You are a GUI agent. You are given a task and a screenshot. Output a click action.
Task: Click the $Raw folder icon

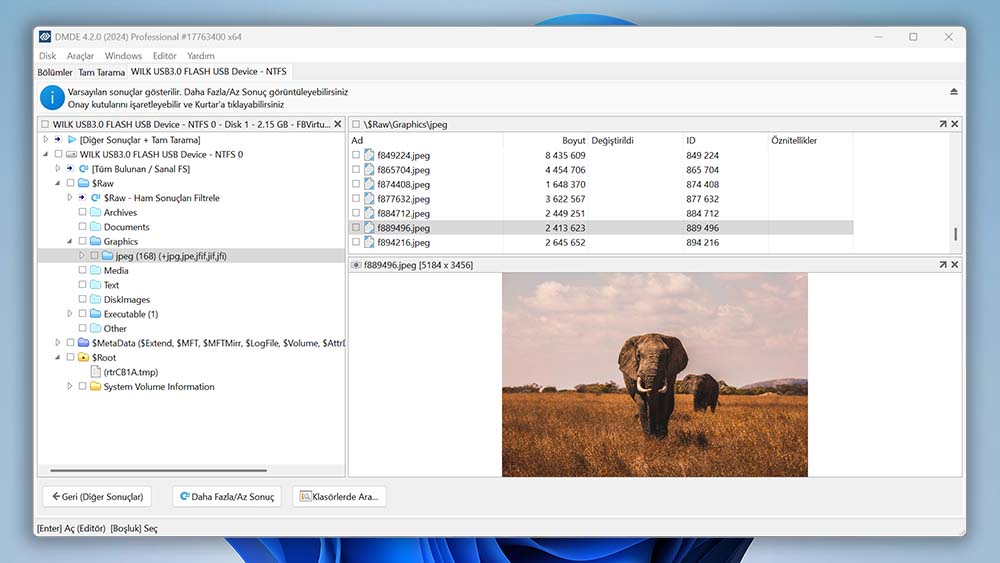(x=84, y=183)
